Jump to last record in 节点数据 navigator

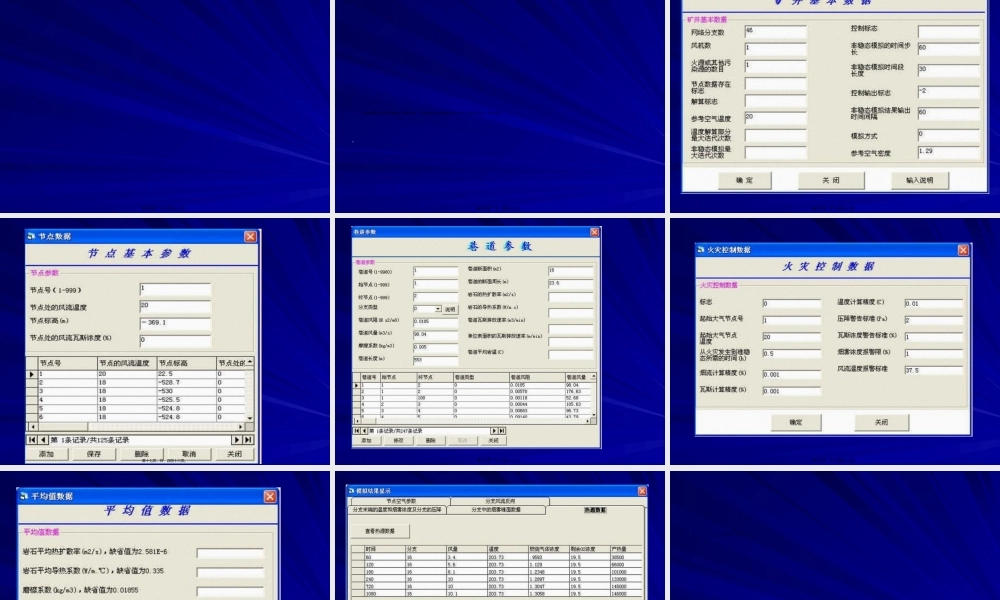point(248,439)
